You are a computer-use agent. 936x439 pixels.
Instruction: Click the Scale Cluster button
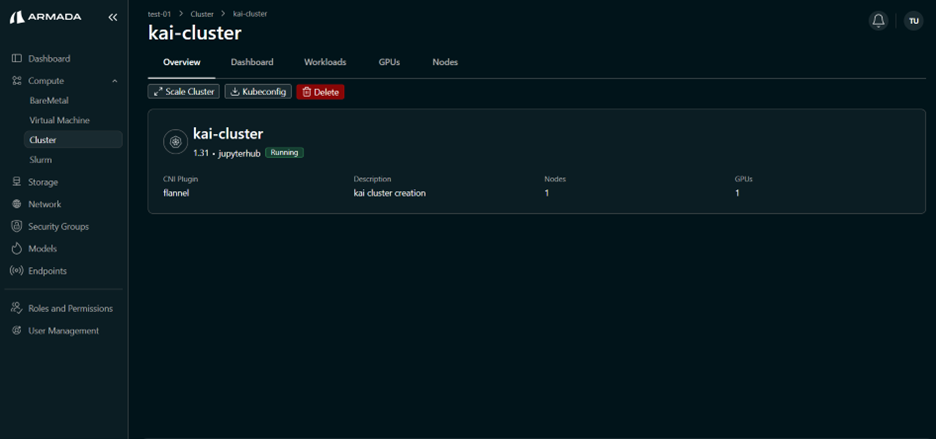pyautogui.click(x=184, y=92)
